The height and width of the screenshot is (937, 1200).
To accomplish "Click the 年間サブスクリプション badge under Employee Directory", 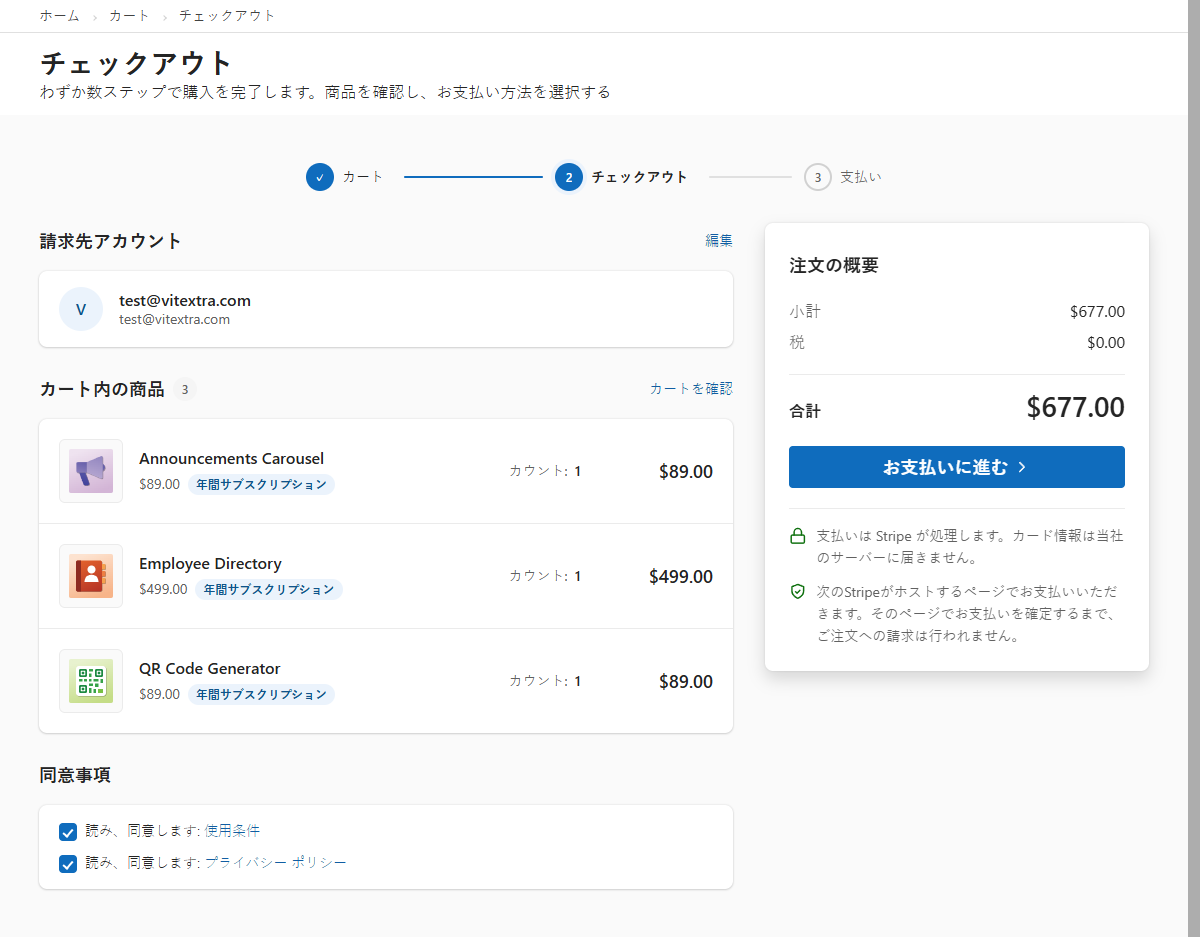I will 269,589.
